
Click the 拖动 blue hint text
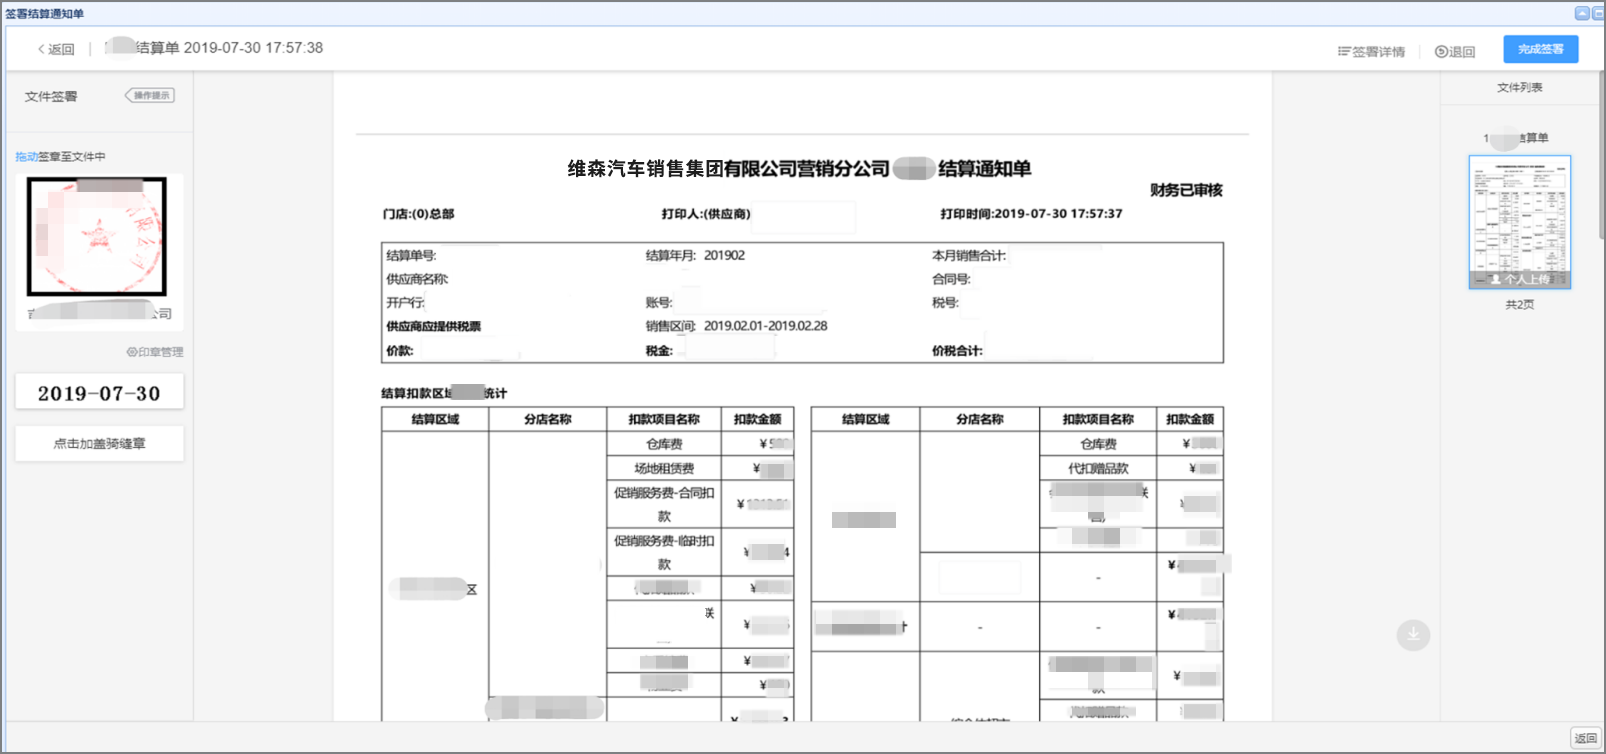point(26,157)
